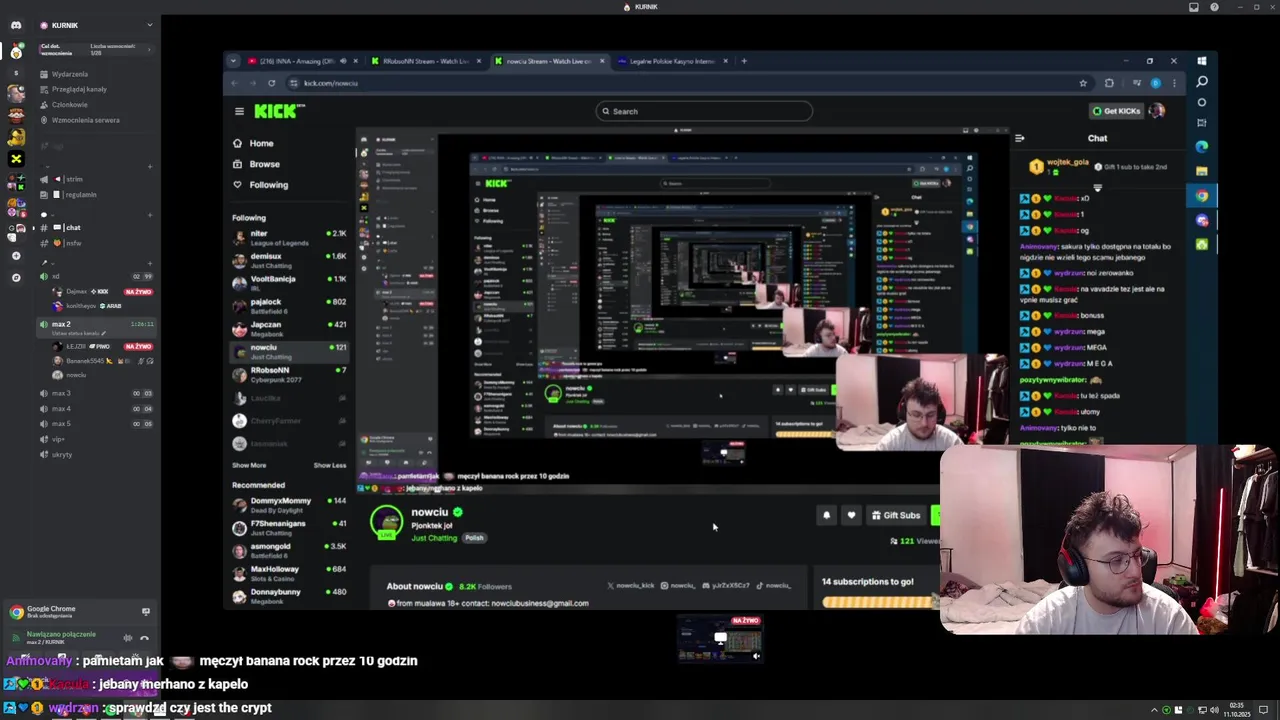Click the Polish language tag
Screen dimensions: 1280x720
(x=474, y=538)
